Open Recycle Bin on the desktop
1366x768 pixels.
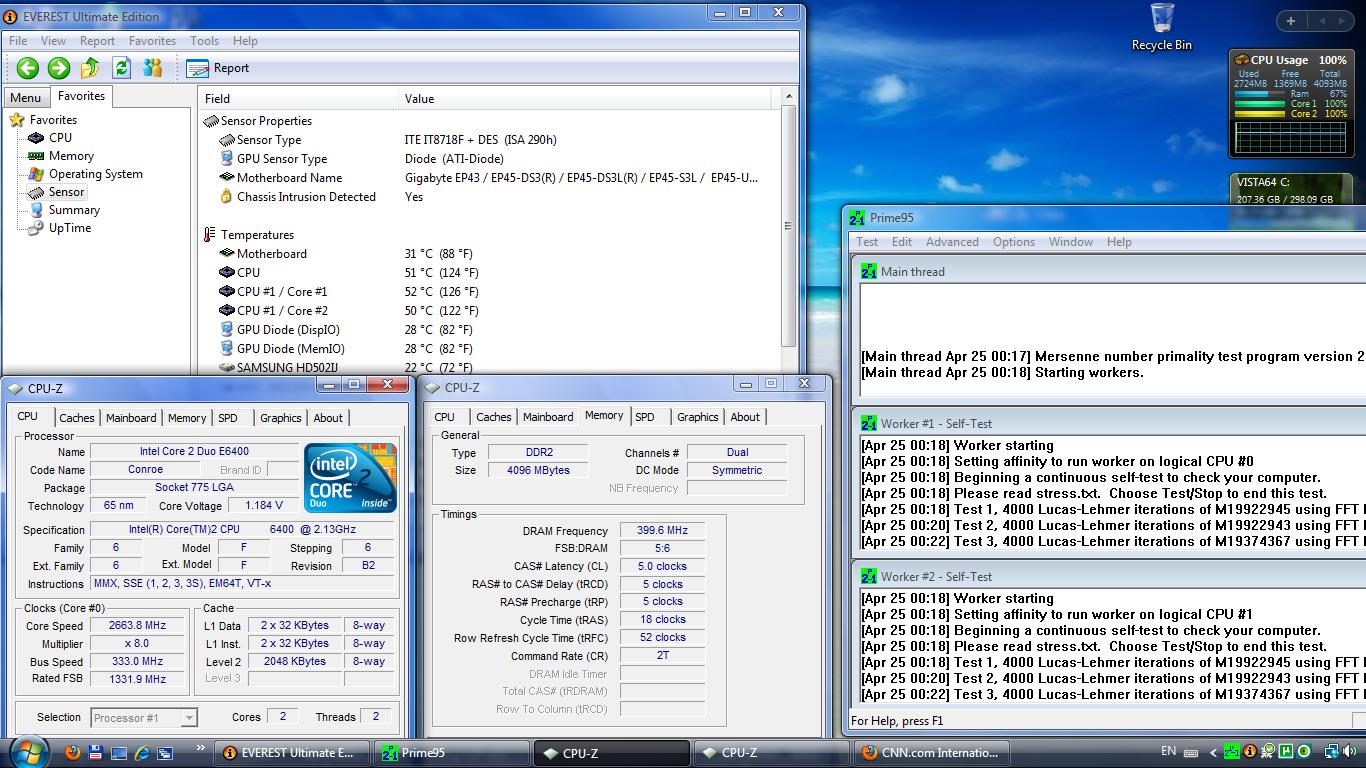coord(1162,27)
